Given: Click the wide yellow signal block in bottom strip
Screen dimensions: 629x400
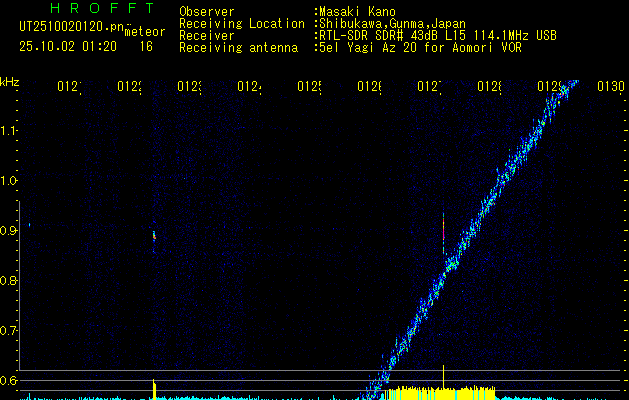Looking at the screenshot, I should pyautogui.click(x=440, y=391).
